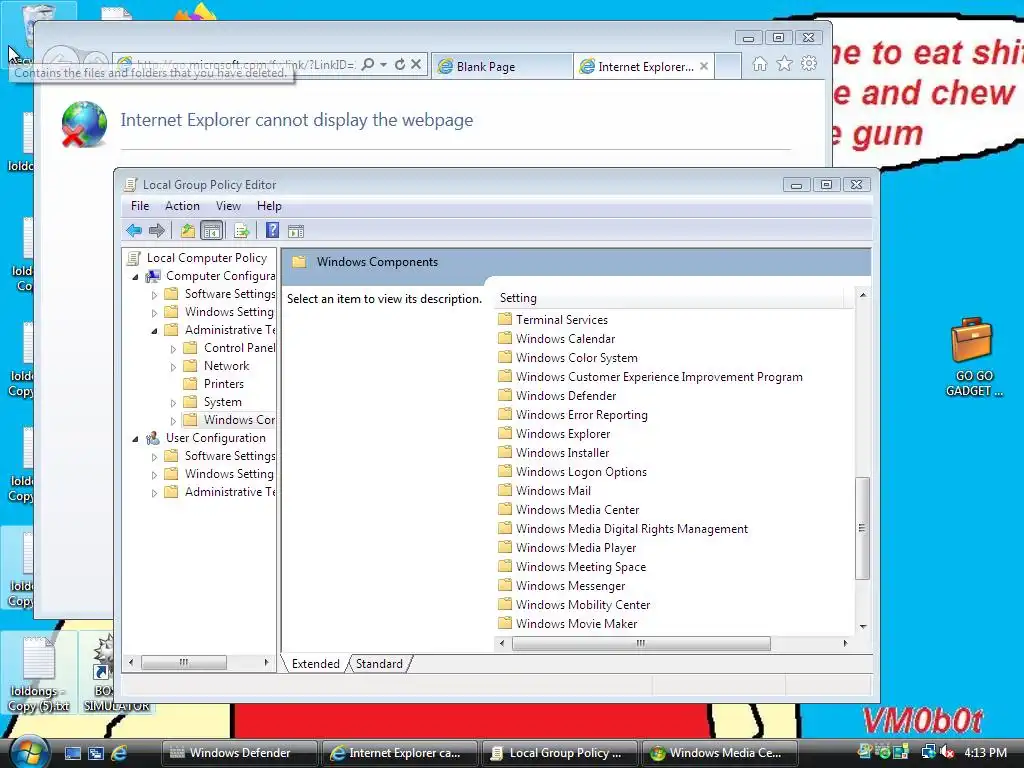Viewport: 1024px width, 768px height.
Task: Click Show Desktop quick launch icon
Action: point(72,753)
